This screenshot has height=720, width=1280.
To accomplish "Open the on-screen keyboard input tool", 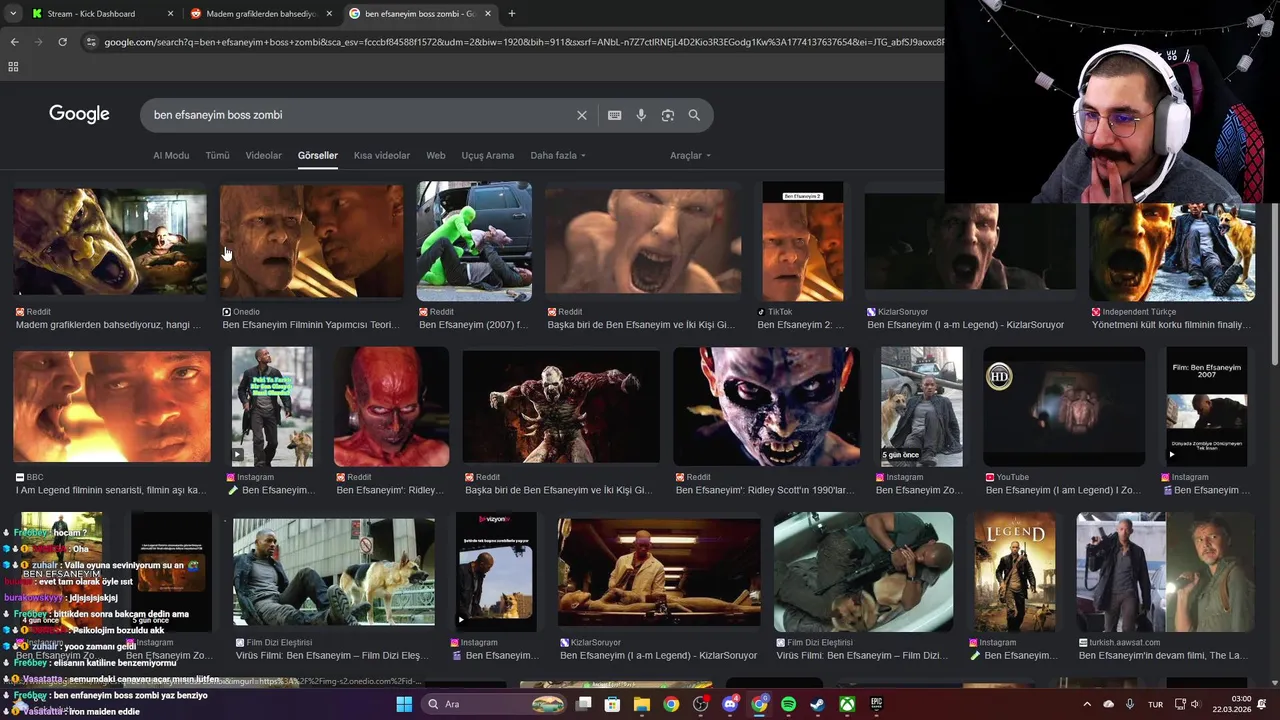I will [615, 115].
